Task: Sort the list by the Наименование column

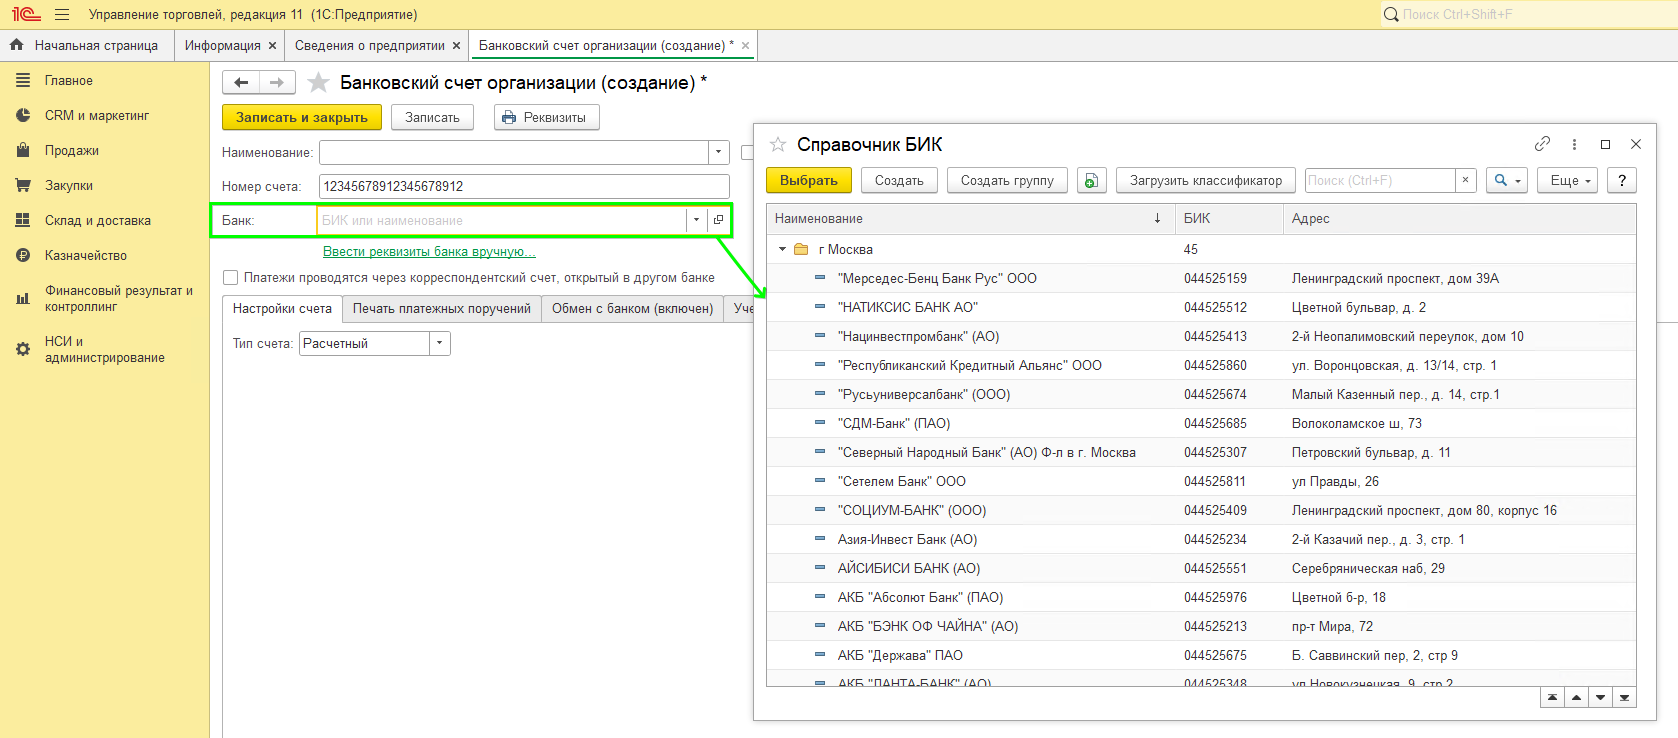Action: (970, 219)
